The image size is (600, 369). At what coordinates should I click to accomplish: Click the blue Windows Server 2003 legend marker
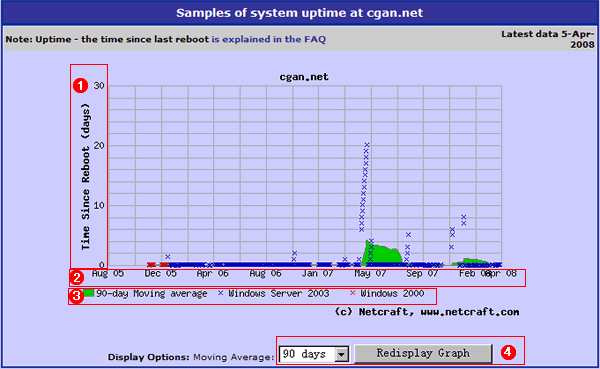[220, 293]
